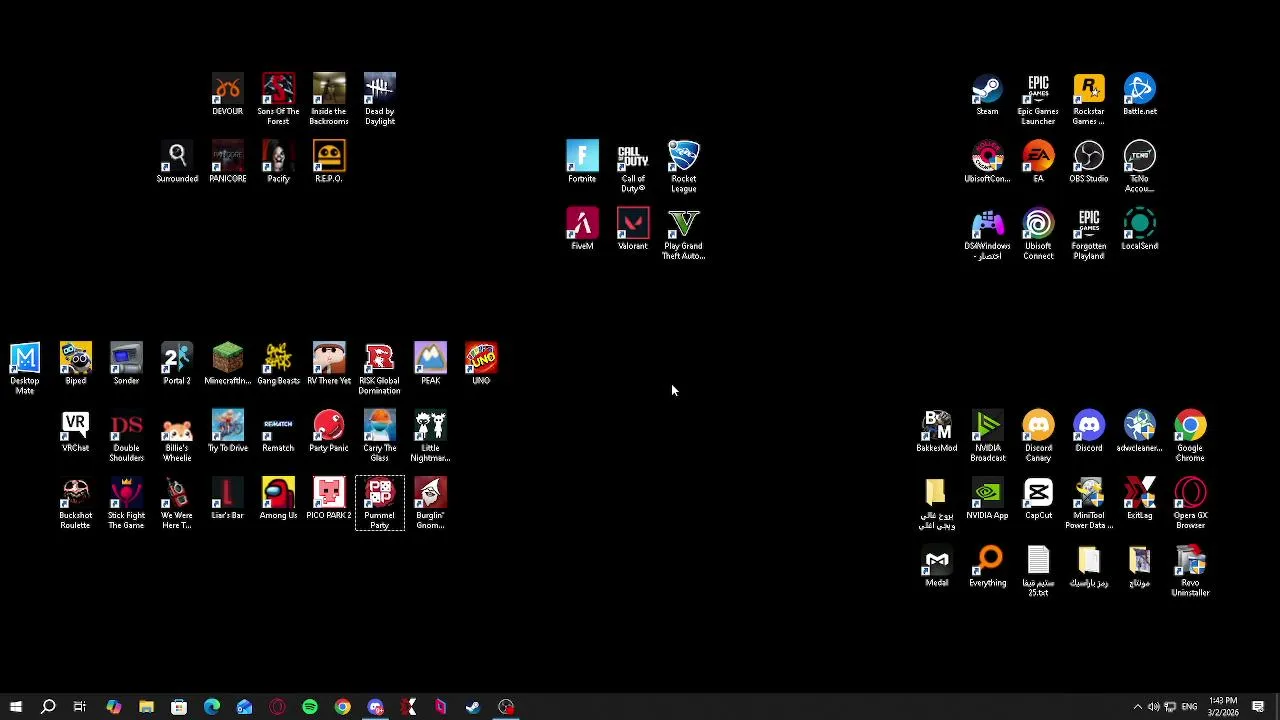Open the notifications action center
The width and height of the screenshot is (1280, 720).
coord(1258,707)
